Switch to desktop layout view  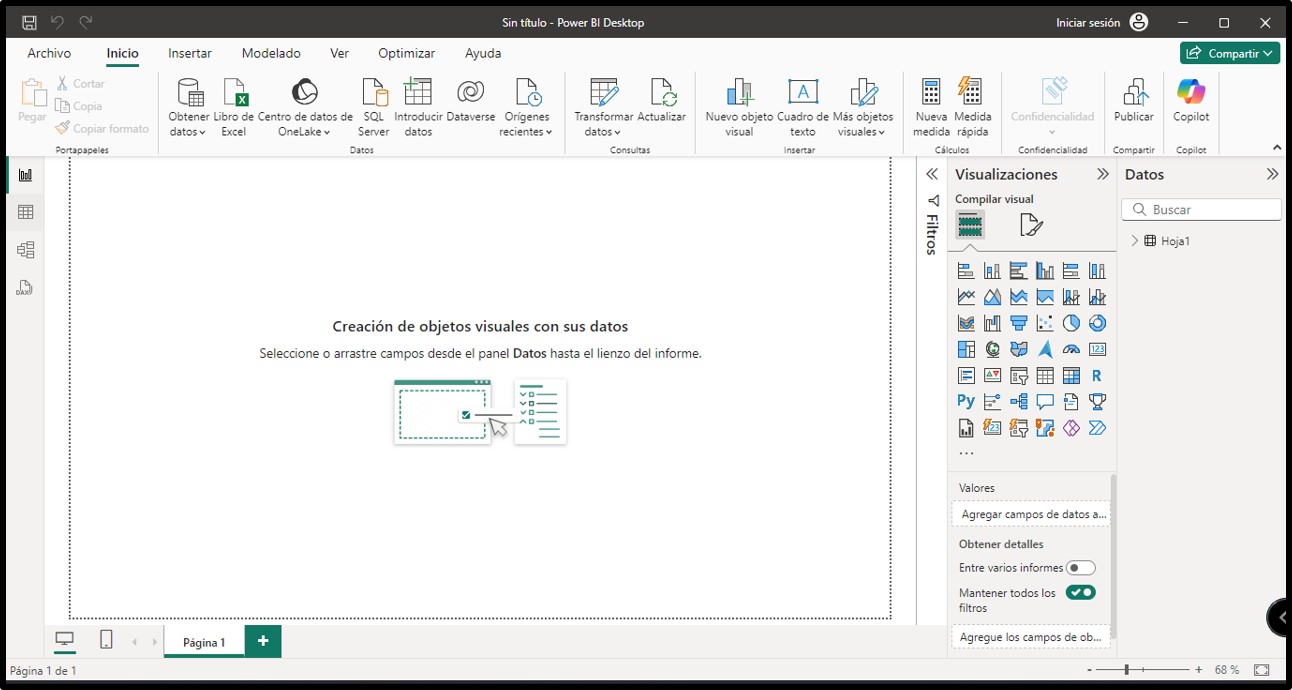(x=64, y=641)
